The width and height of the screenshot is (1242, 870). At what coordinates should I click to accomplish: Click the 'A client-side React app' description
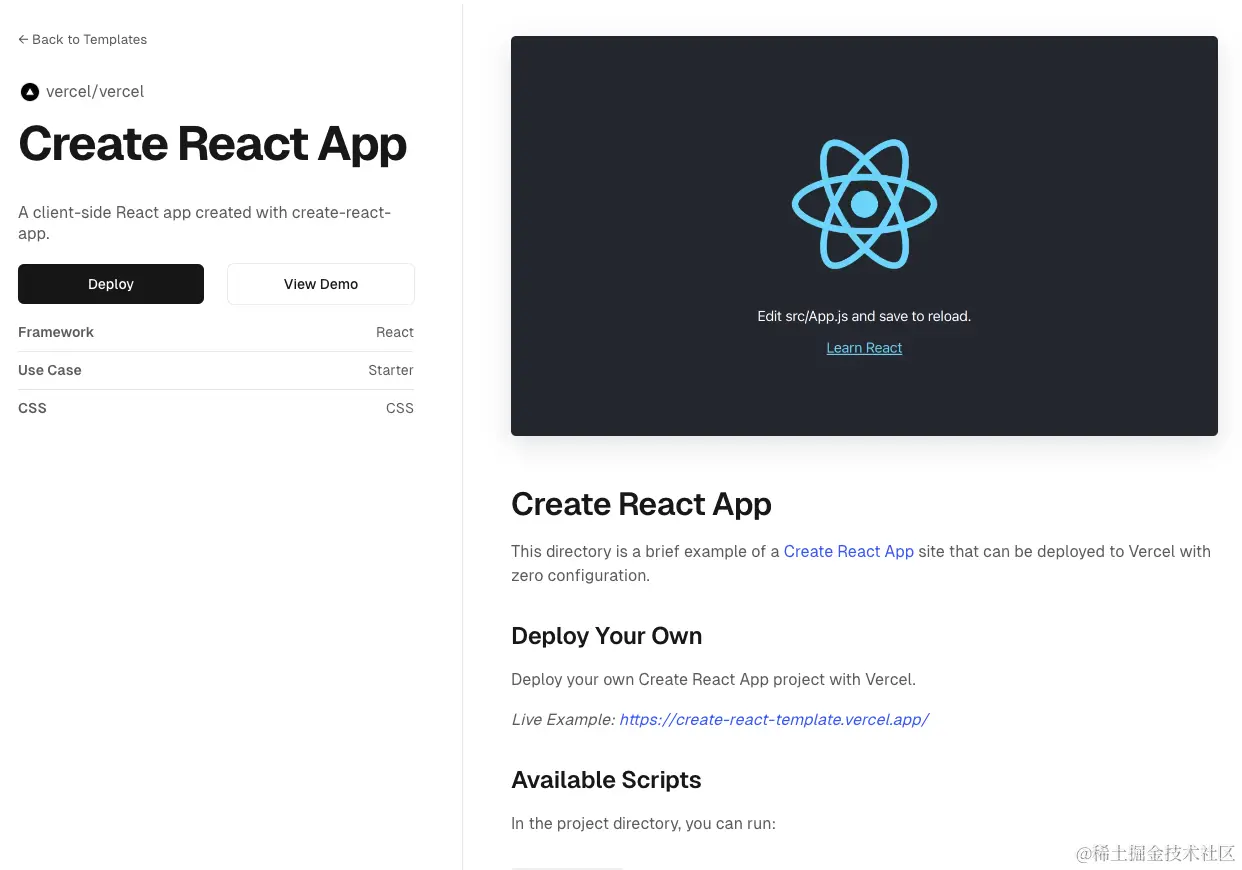pyautogui.click(x=205, y=222)
